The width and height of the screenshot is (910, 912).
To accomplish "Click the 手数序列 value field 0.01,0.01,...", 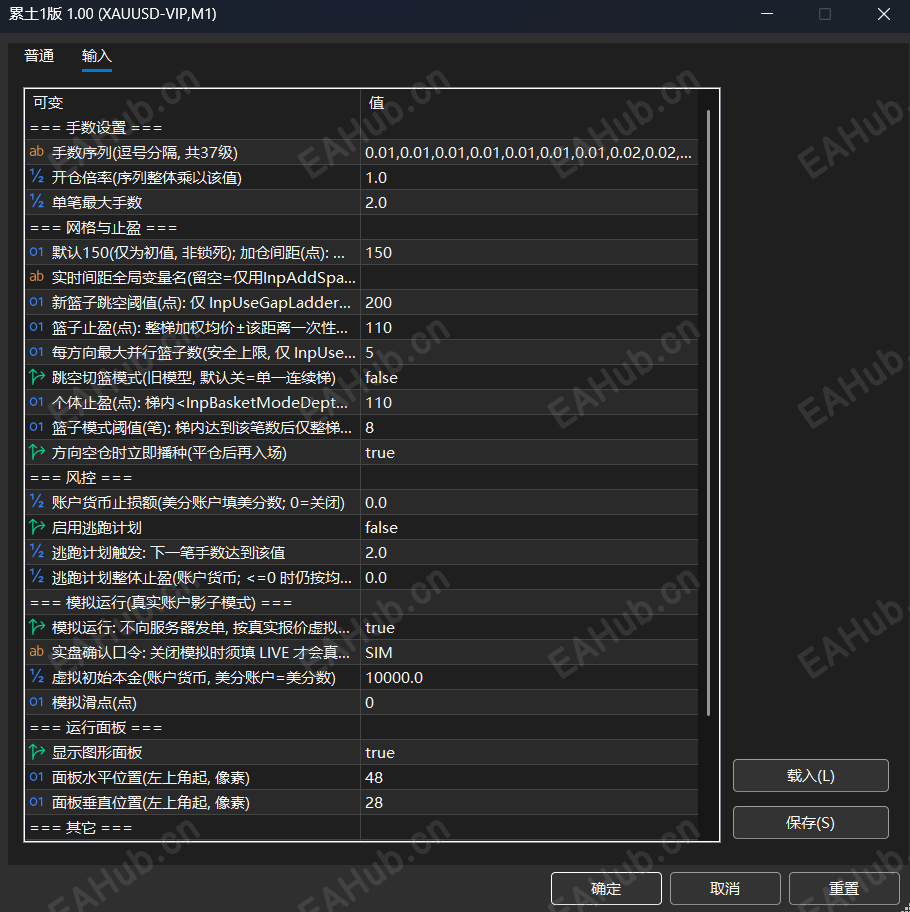I will [x=529, y=152].
